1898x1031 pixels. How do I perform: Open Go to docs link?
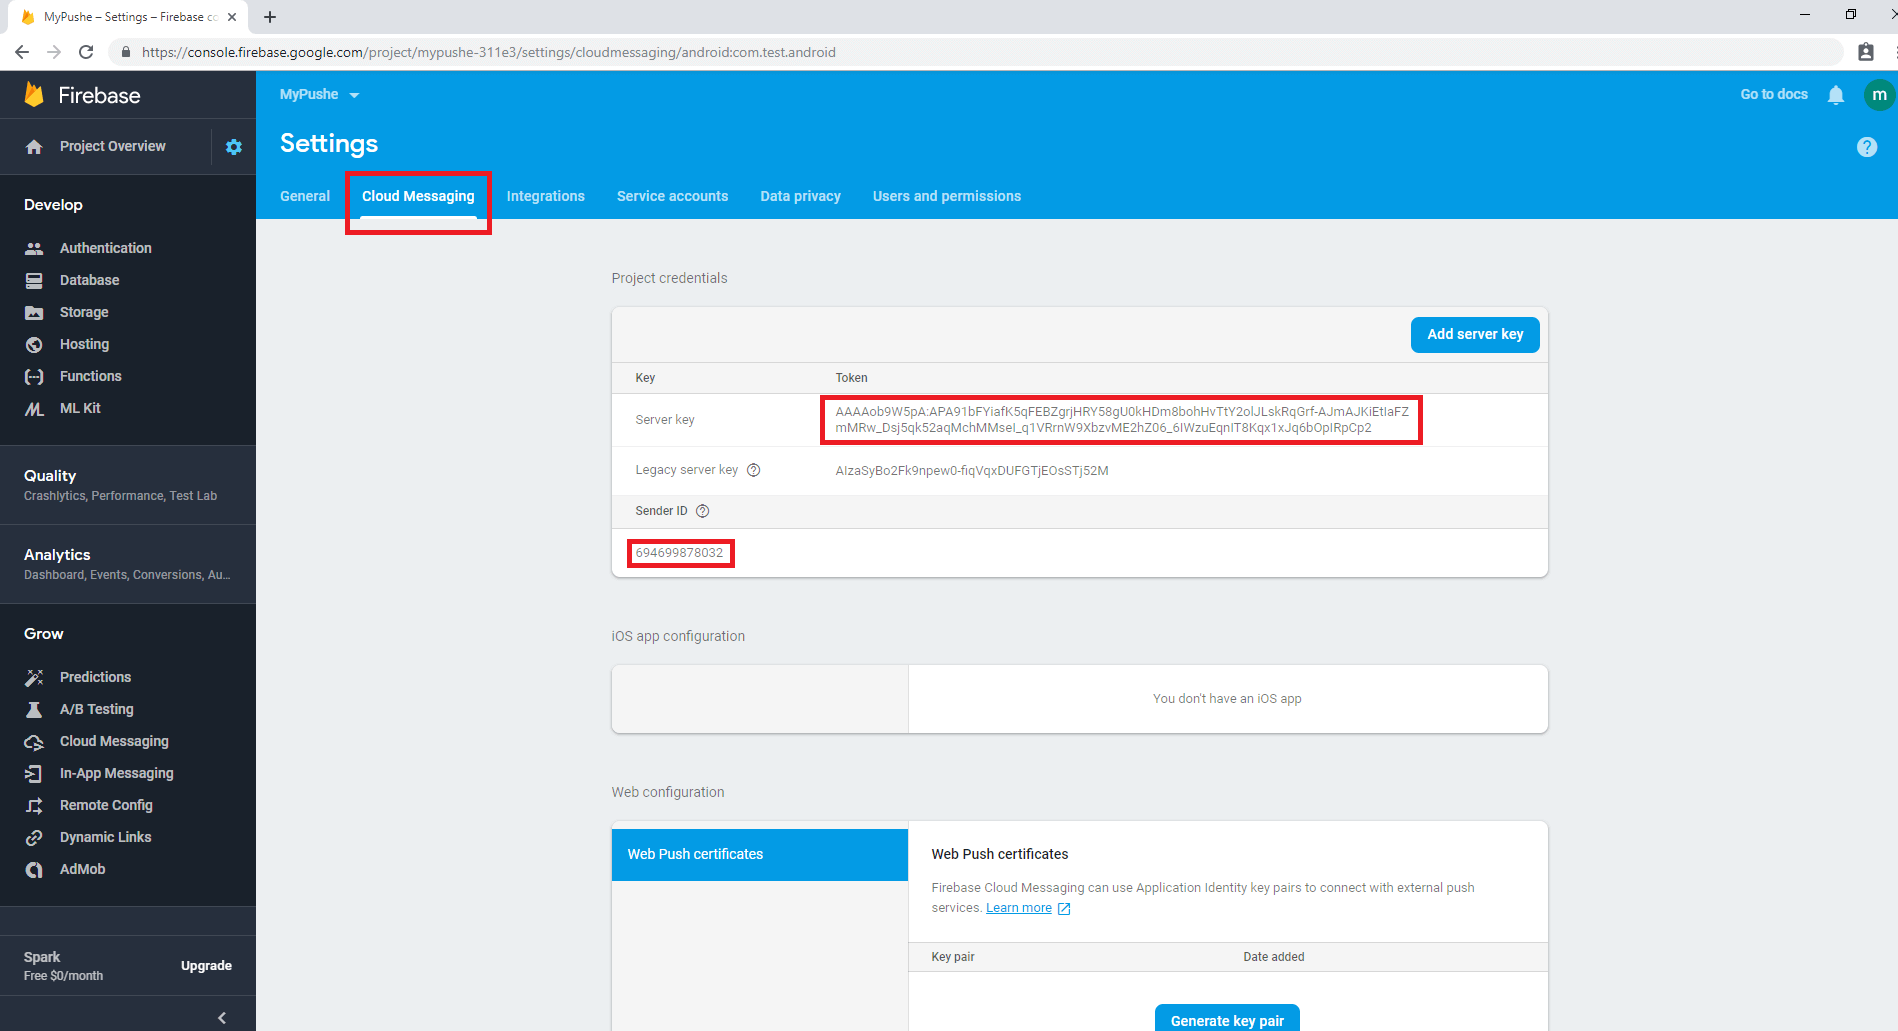[x=1774, y=94]
